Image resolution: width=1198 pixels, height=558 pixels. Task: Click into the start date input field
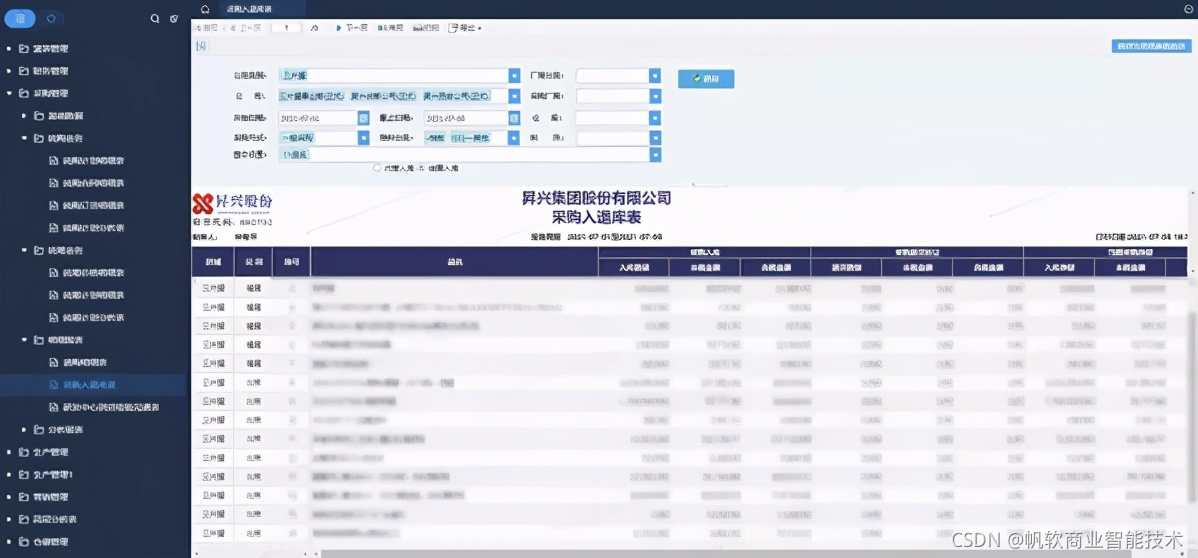[319, 118]
